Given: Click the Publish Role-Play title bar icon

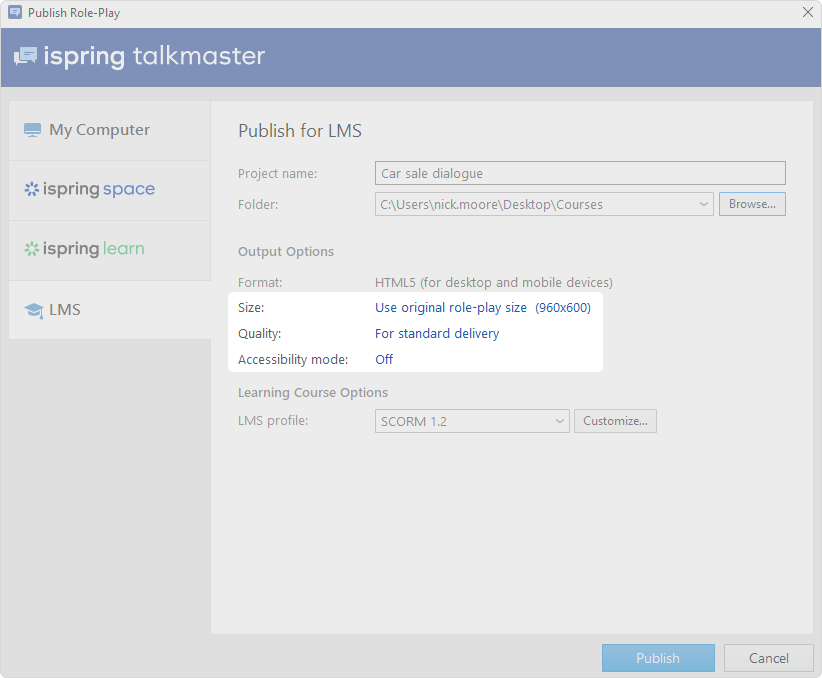Looking at the screenshot, I should [14, 13].
